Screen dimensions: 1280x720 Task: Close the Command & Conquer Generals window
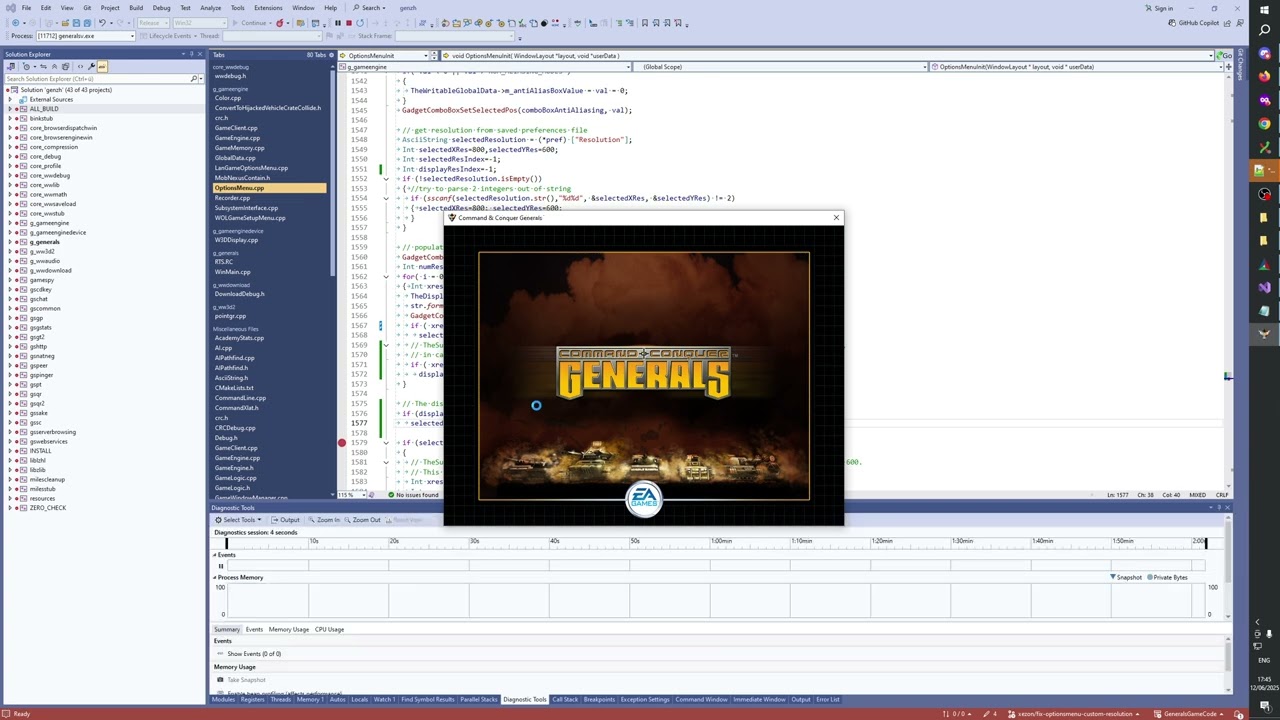click(836, 217)
